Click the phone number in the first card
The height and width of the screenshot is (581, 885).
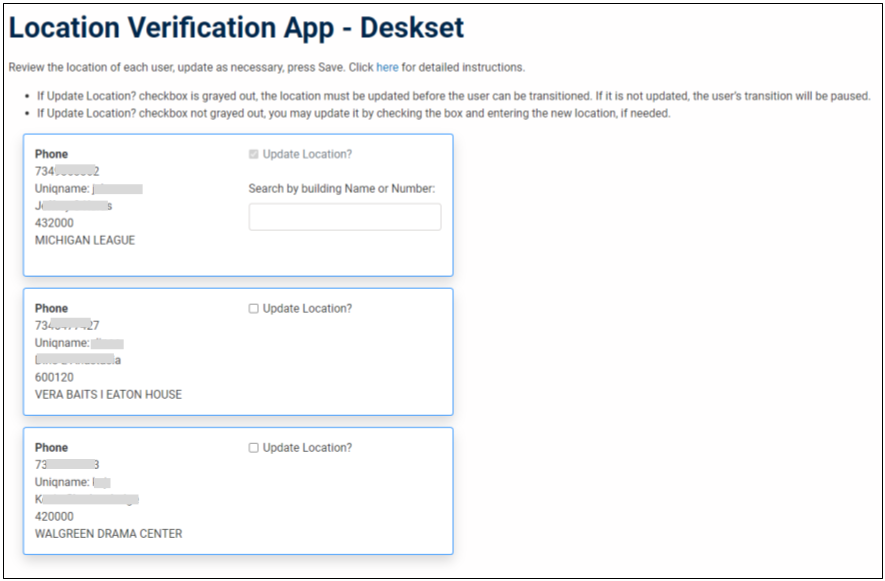tap(70, 170)
